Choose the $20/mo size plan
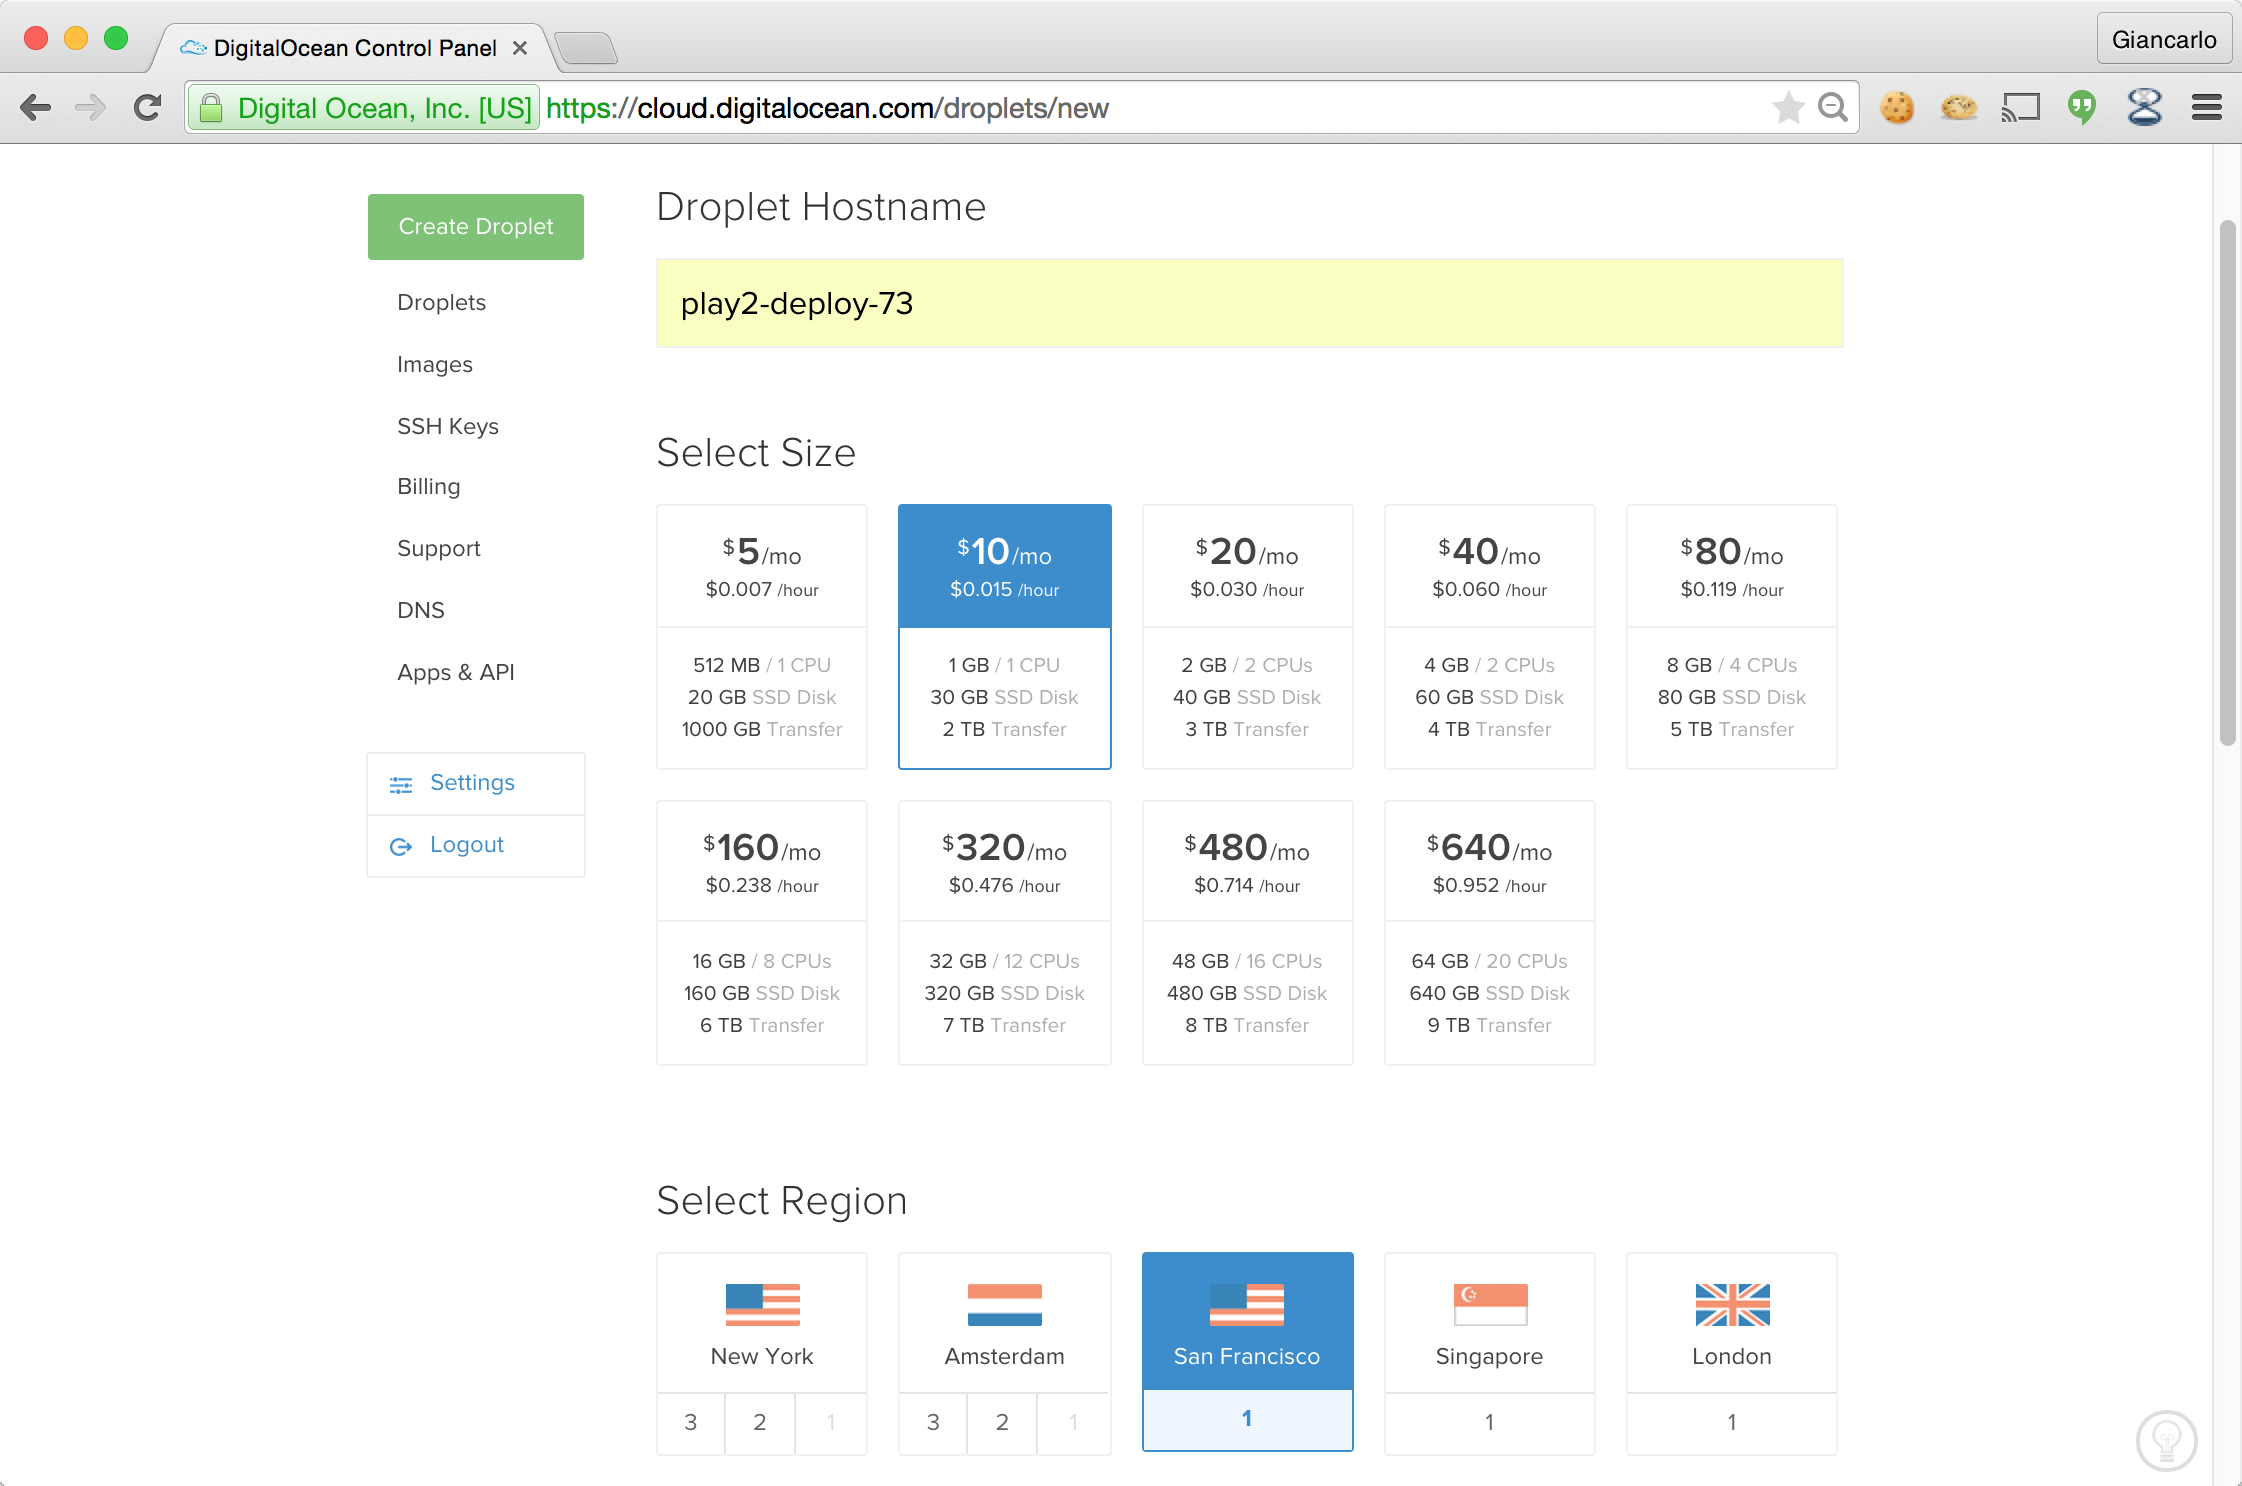This screenshot has width=2242, height=1486. pyautogui.click(x=1247, y=637)
